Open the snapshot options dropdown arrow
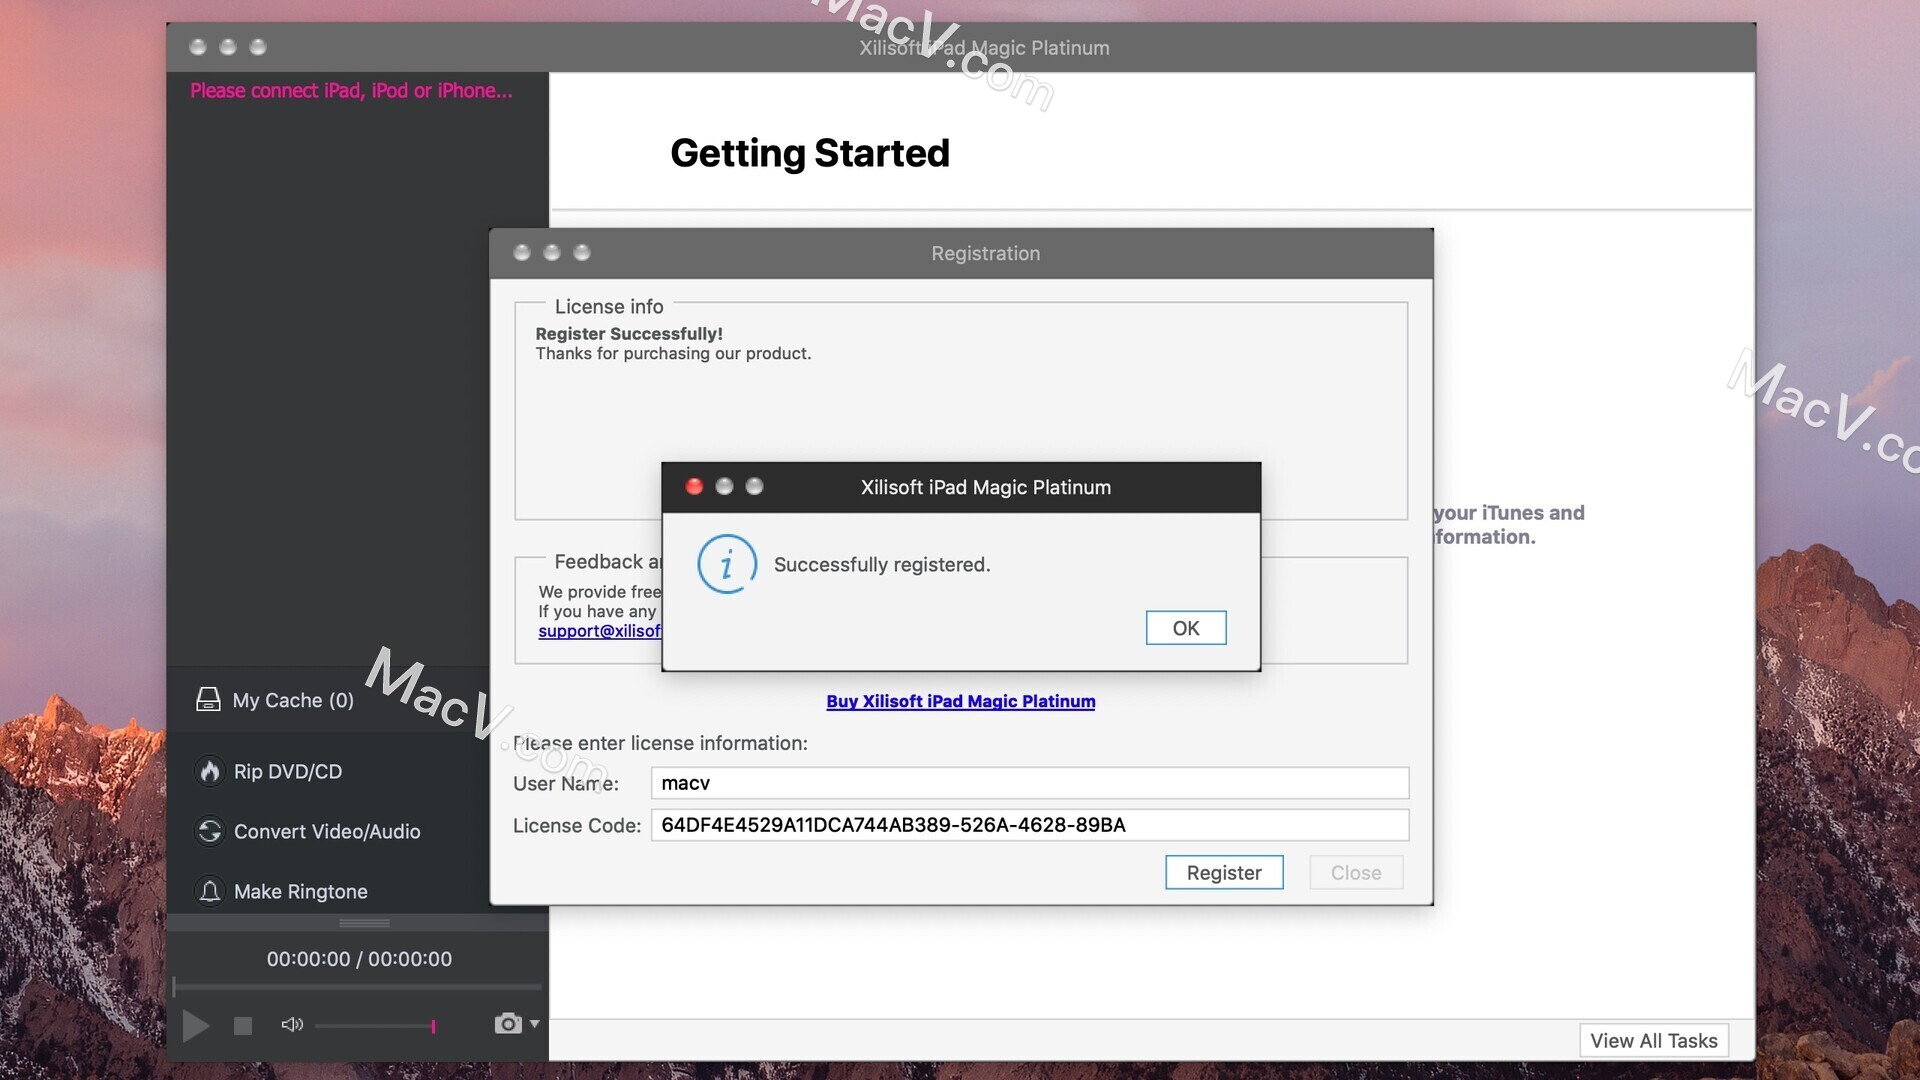This screenshot has height=1080, width=1920. (x=535, y=1024)
